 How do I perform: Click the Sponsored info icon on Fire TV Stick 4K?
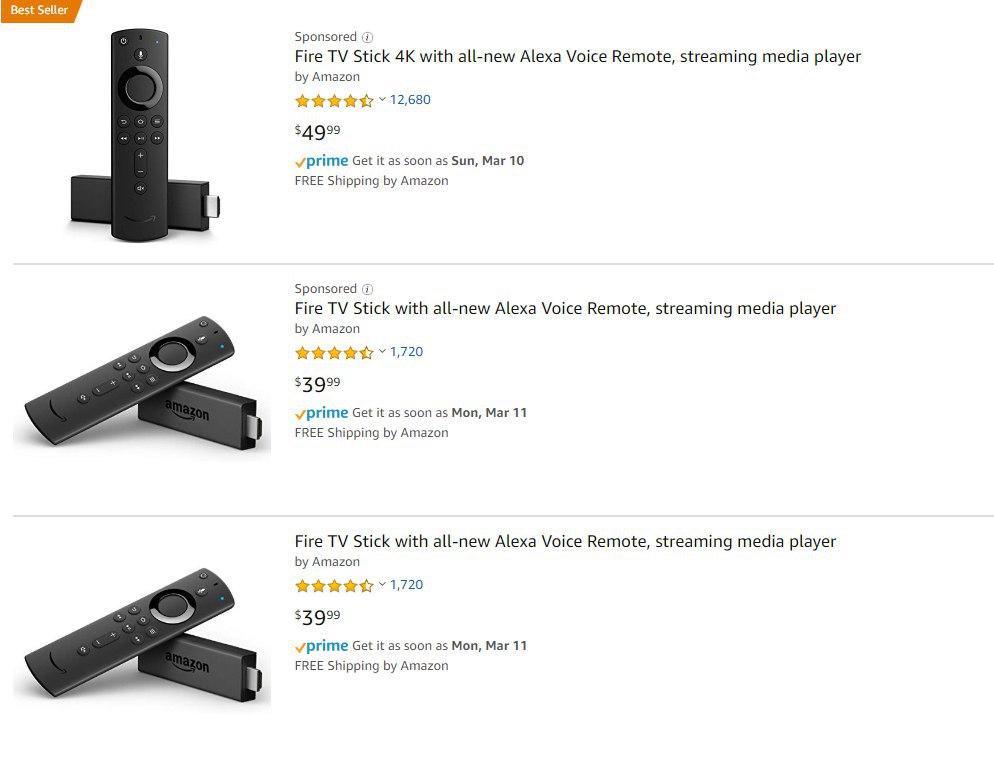pyautogui.click(x=367, y=37)
